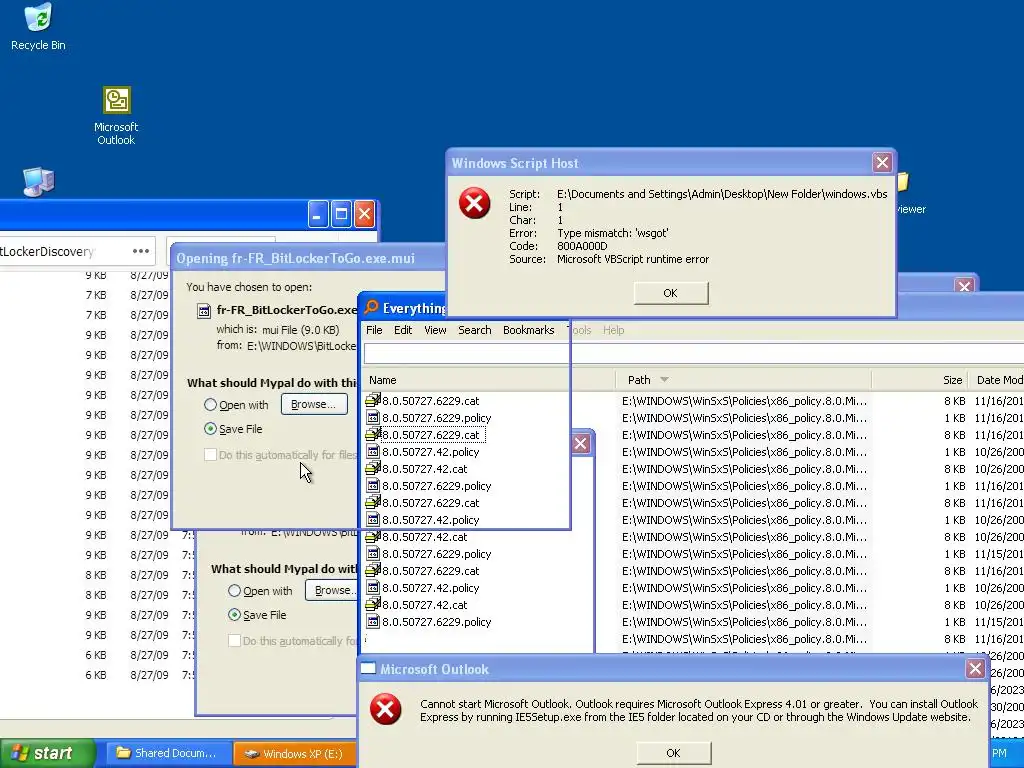This screenshot has height=768, width=1024.
Task: Click the red error icon in Windows Script Host
Action: pyautogui.click(x=475, y=203)
